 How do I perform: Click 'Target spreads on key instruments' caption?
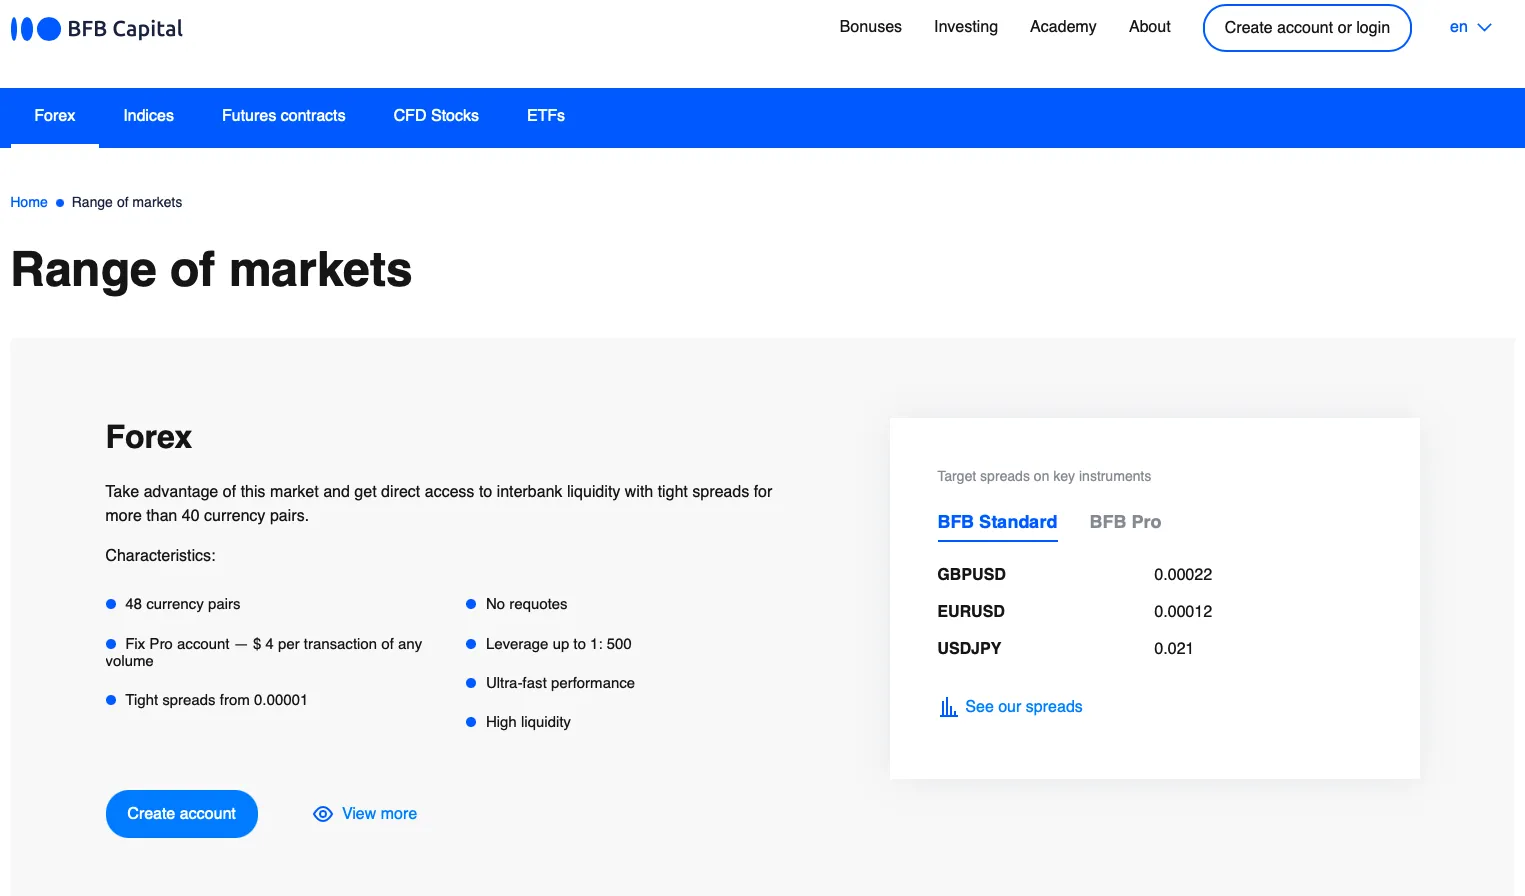1044,477
